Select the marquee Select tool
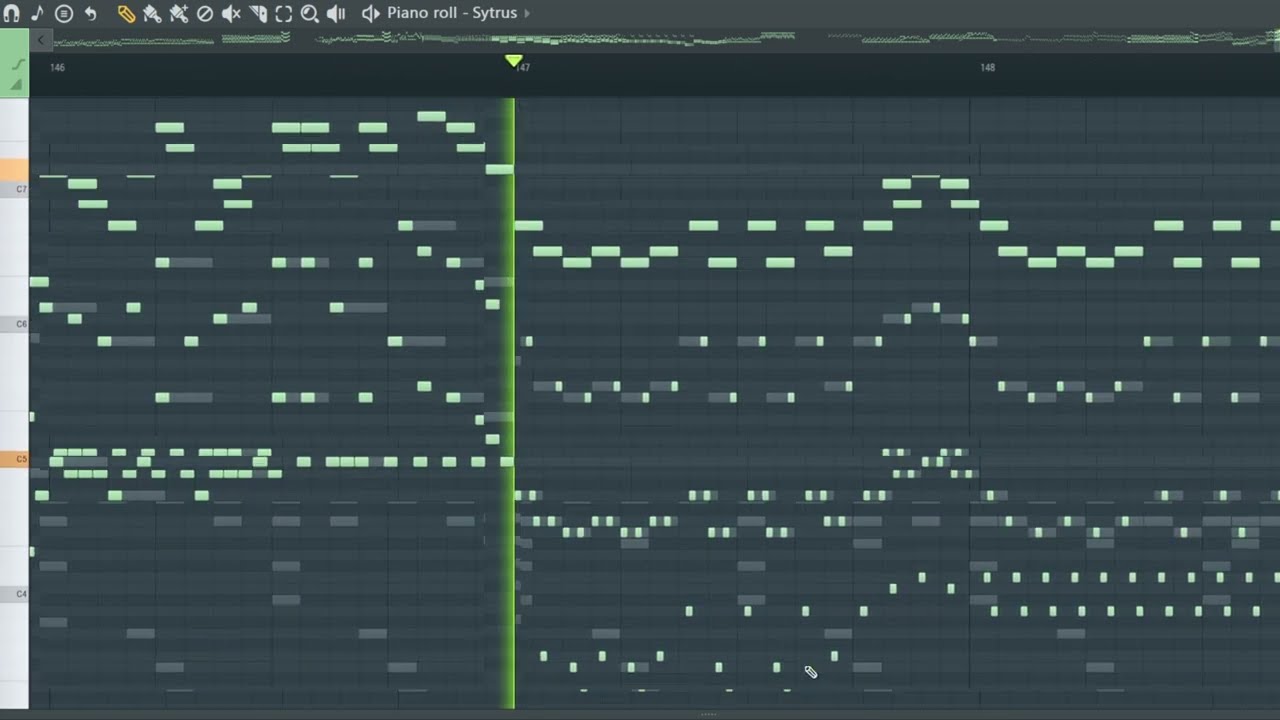1280x720 pixels. click(x=284, y=13)
